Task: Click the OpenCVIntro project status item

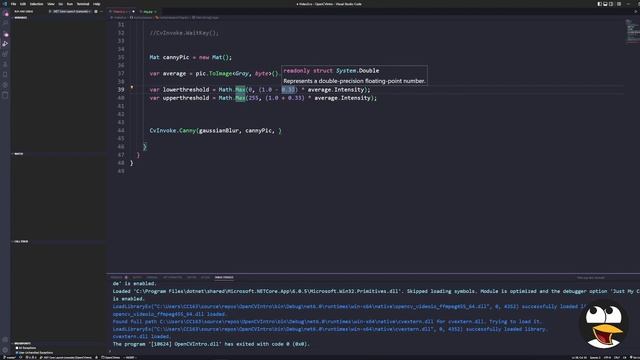Action: 110,358
